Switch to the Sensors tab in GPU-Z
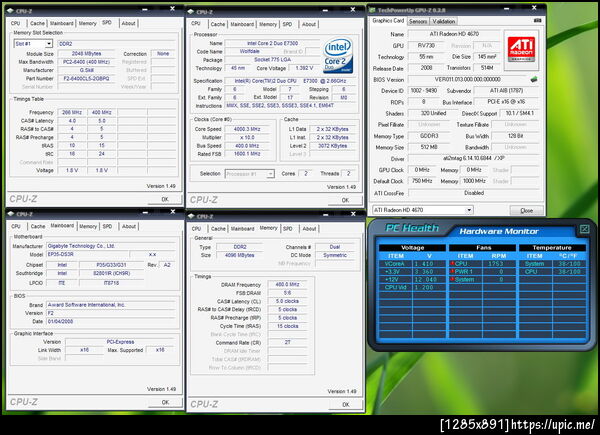 [418, 21]
